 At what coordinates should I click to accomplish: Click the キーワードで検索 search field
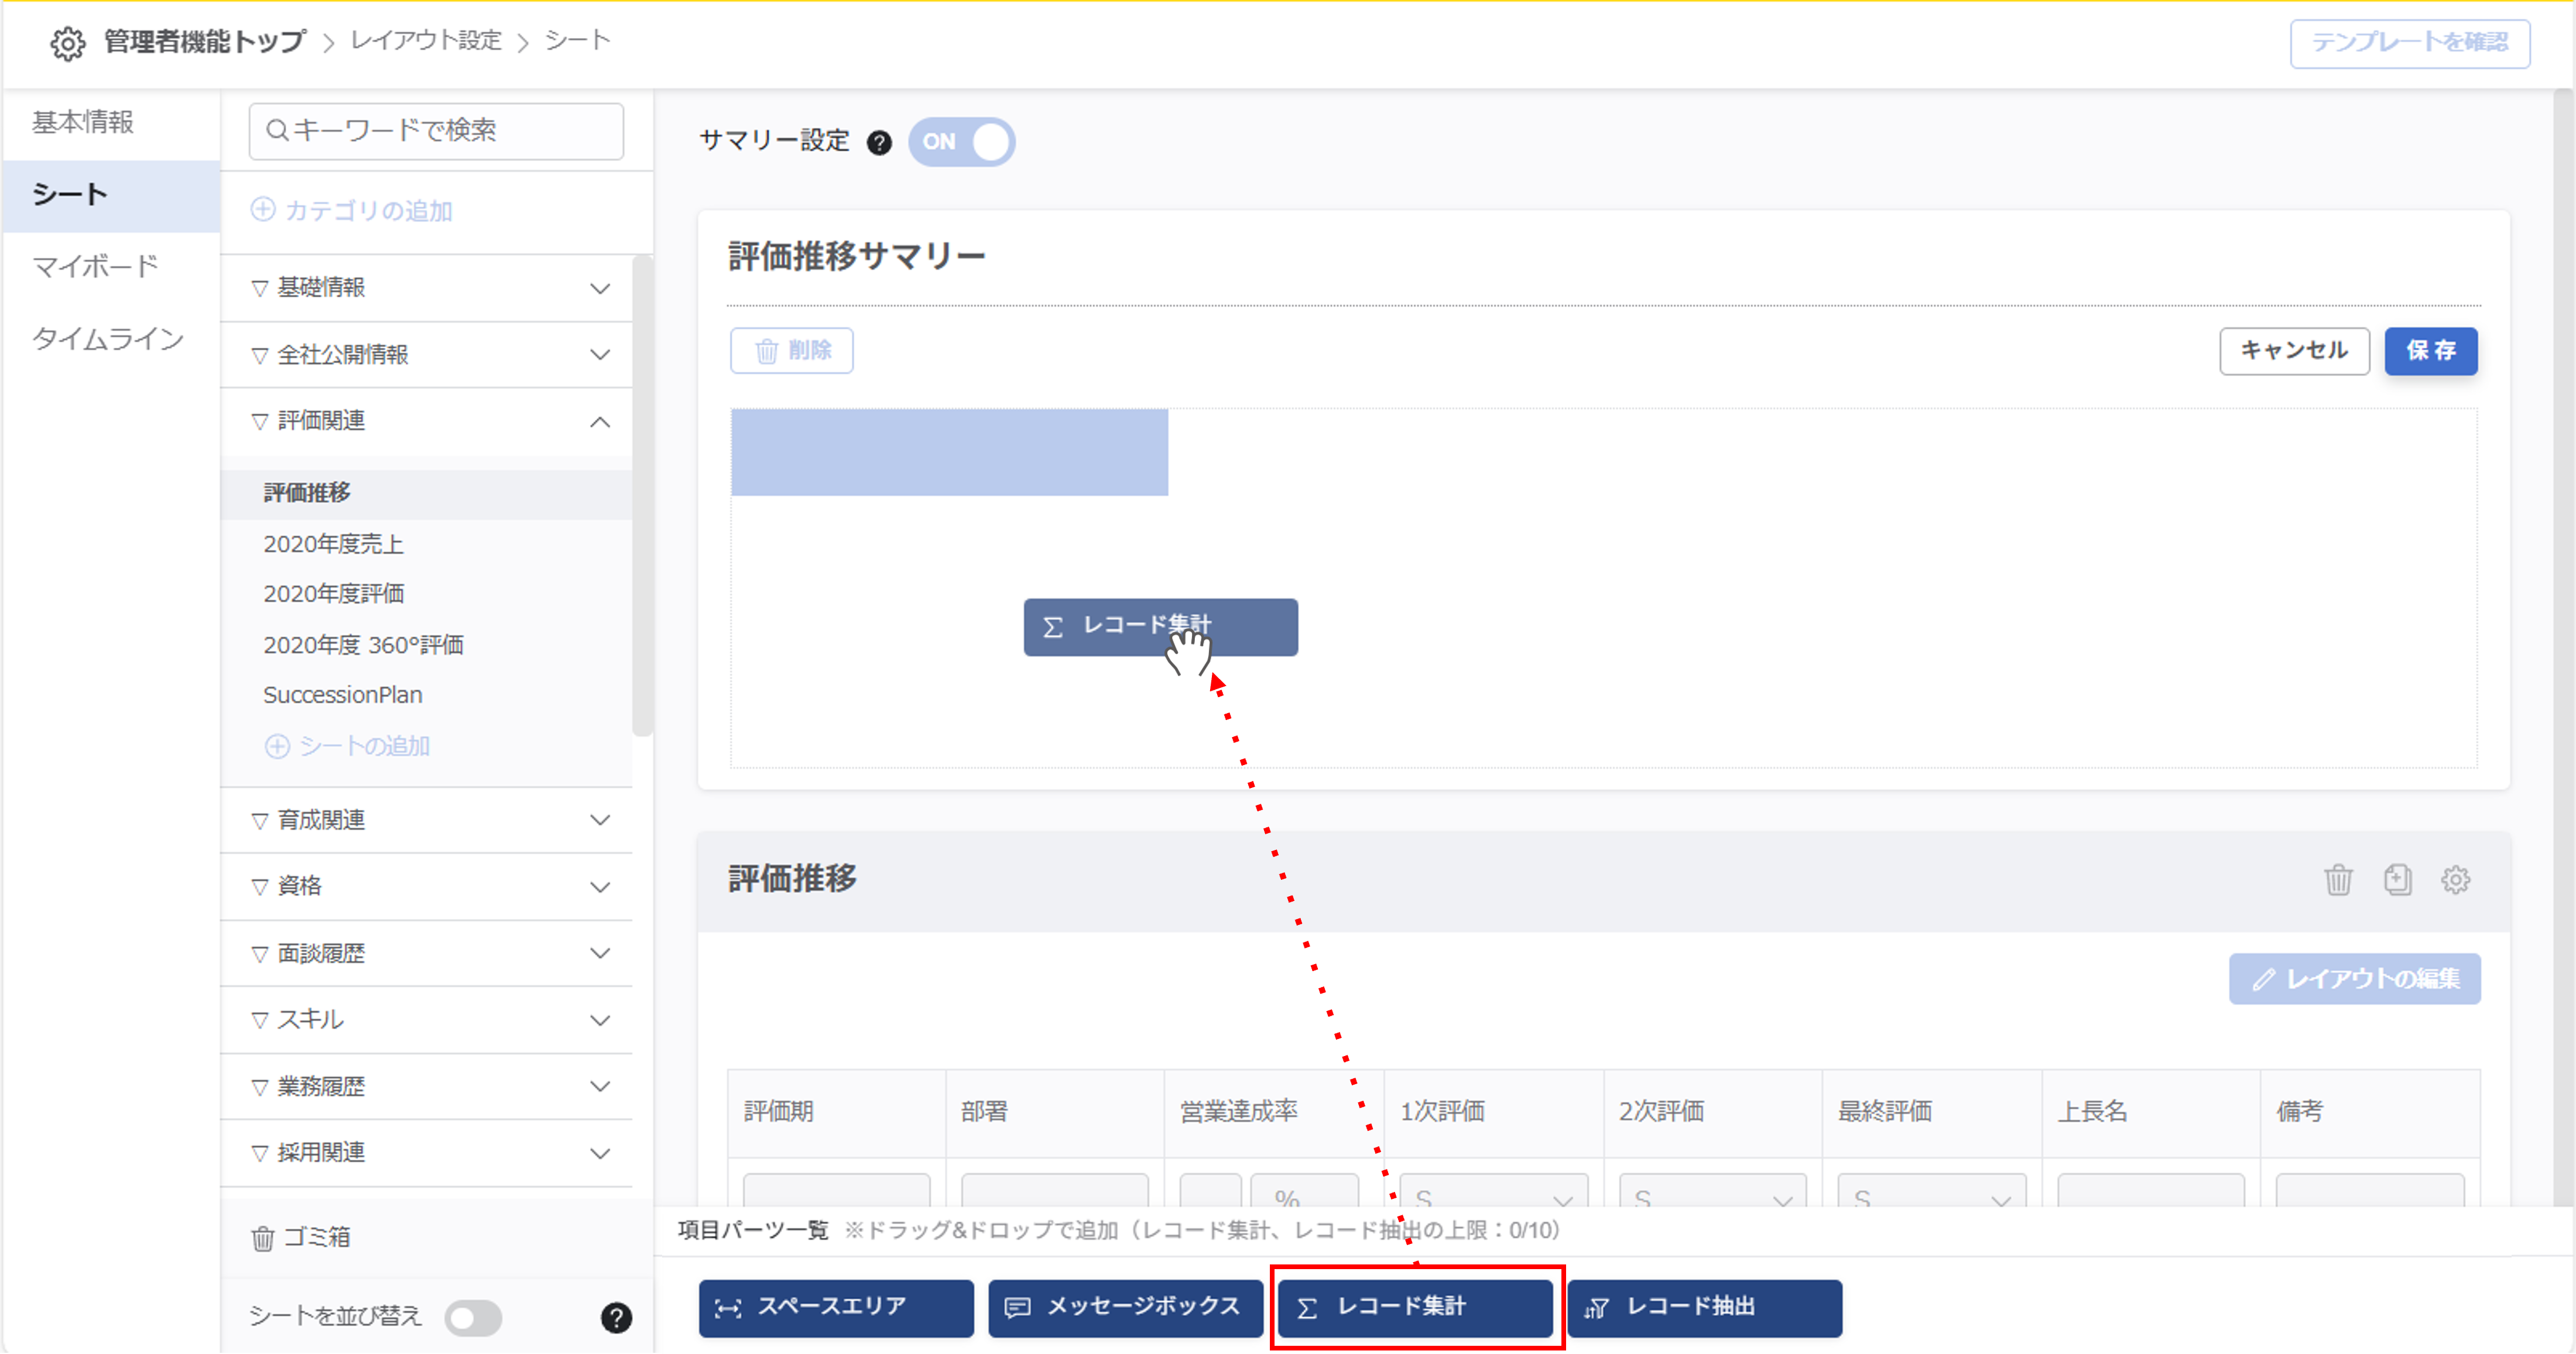436,131
